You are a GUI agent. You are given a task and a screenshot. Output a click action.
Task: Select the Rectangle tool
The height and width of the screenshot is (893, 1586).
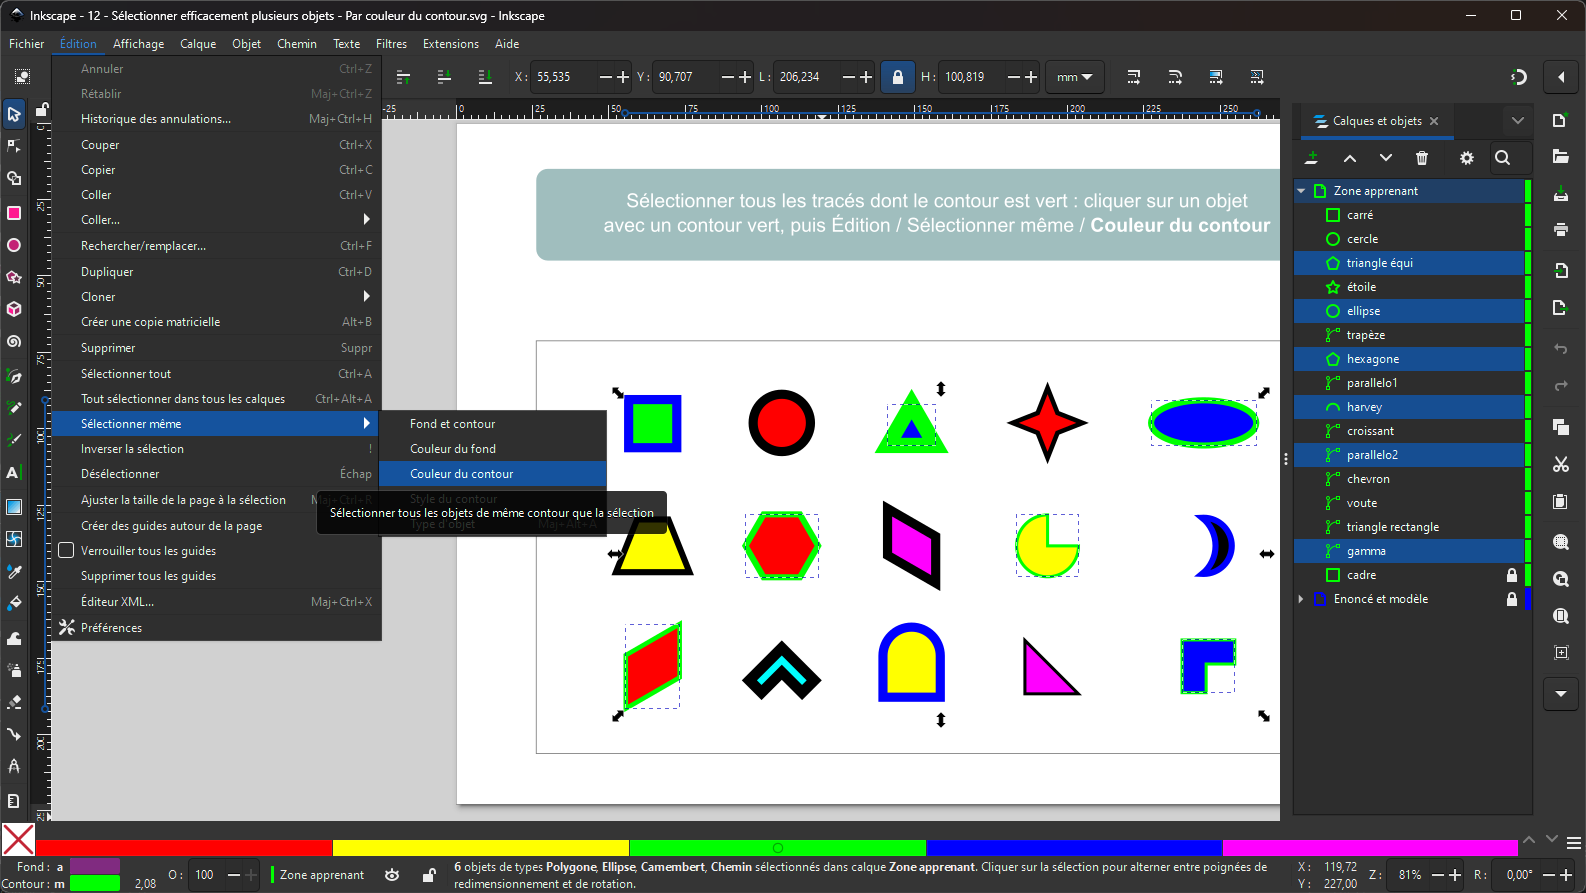click(14, 212)
